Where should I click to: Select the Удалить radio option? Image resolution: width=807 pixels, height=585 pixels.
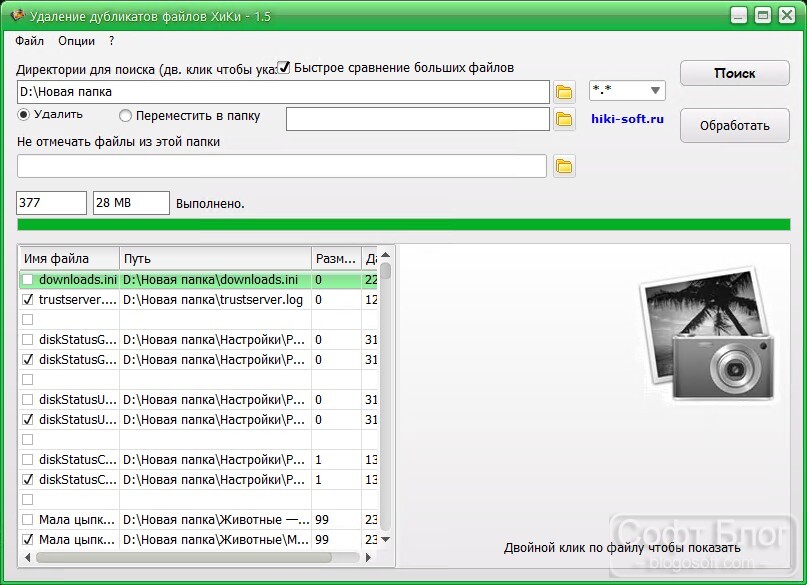(23, 114)
